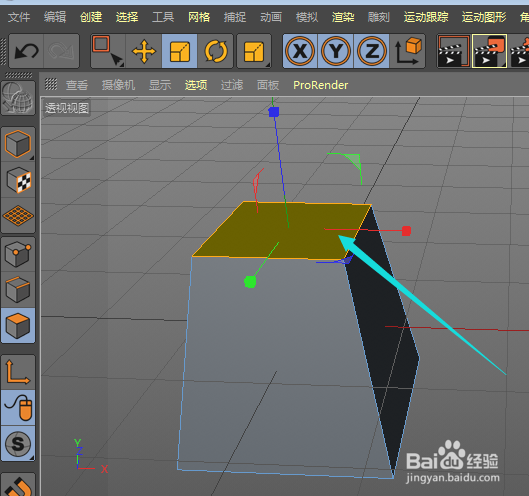Click the grayed-out Redo icon

[x=62, y=51]
